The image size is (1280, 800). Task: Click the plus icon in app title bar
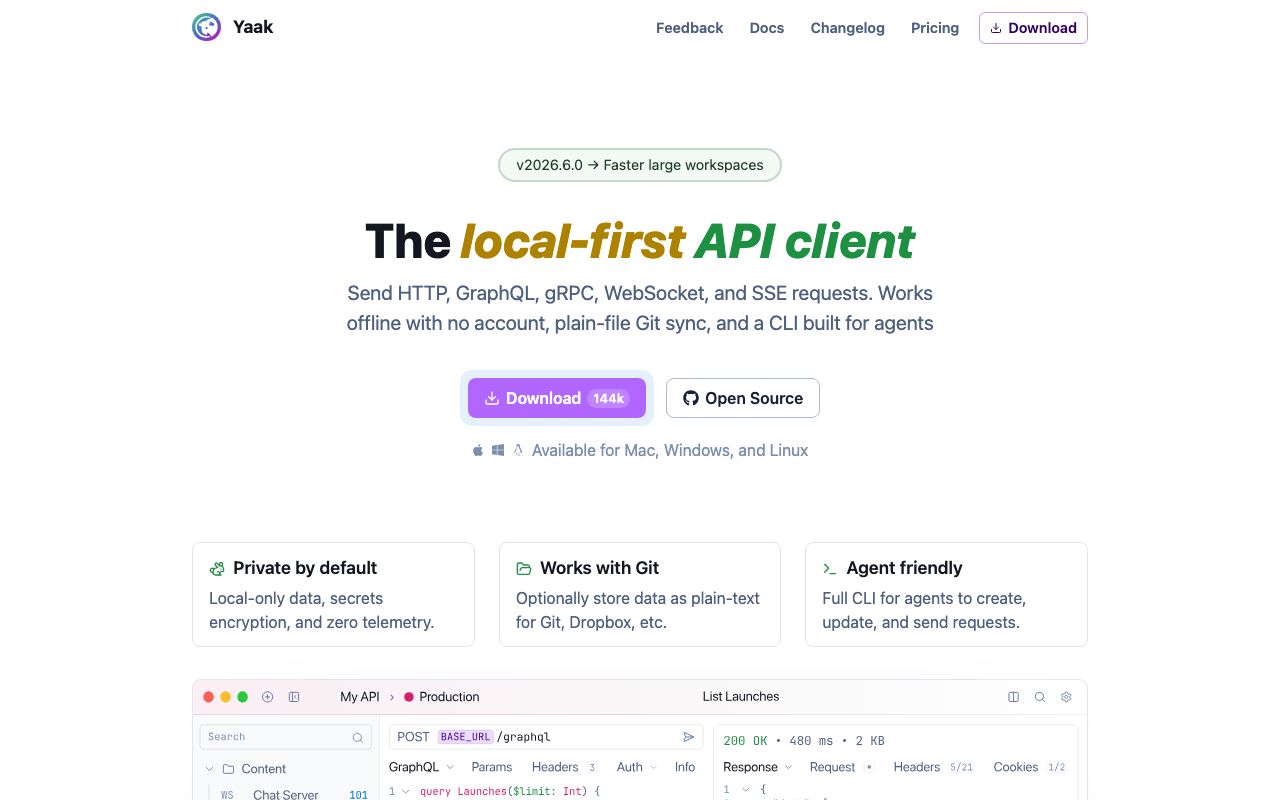tap(267, 697)
